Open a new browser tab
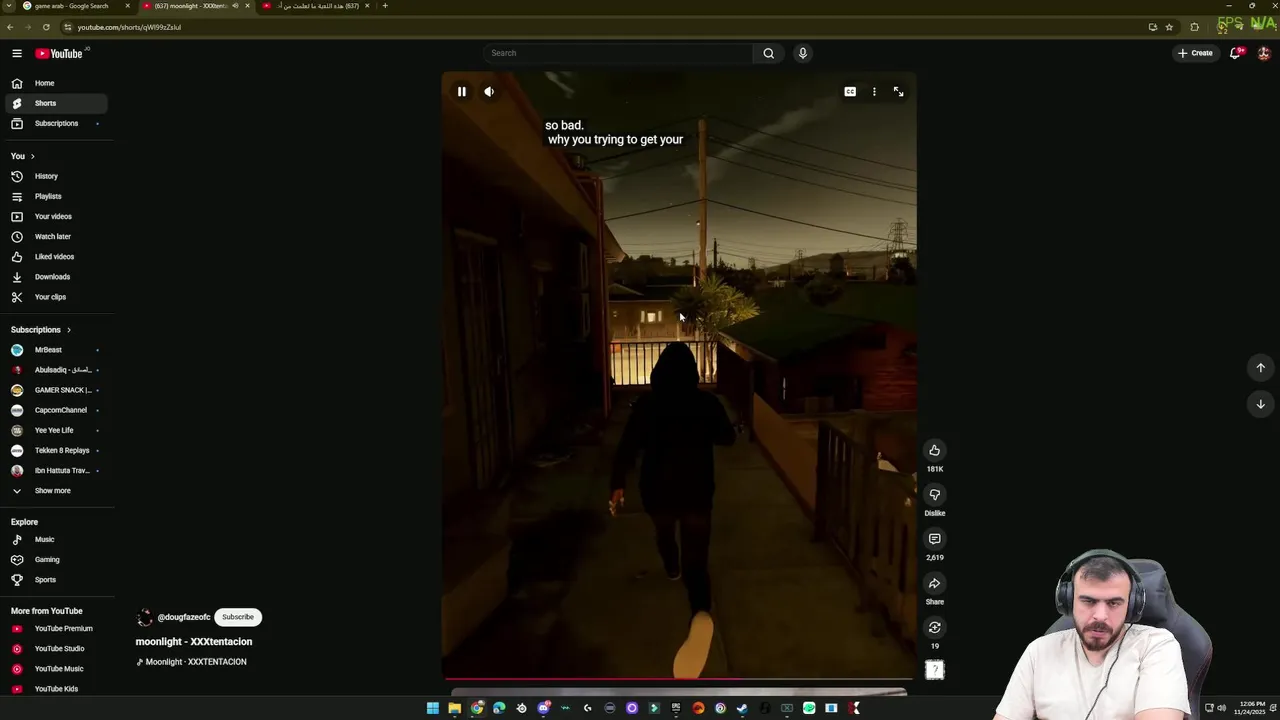Screen dimensions: 1280x720 click(385, 6)
